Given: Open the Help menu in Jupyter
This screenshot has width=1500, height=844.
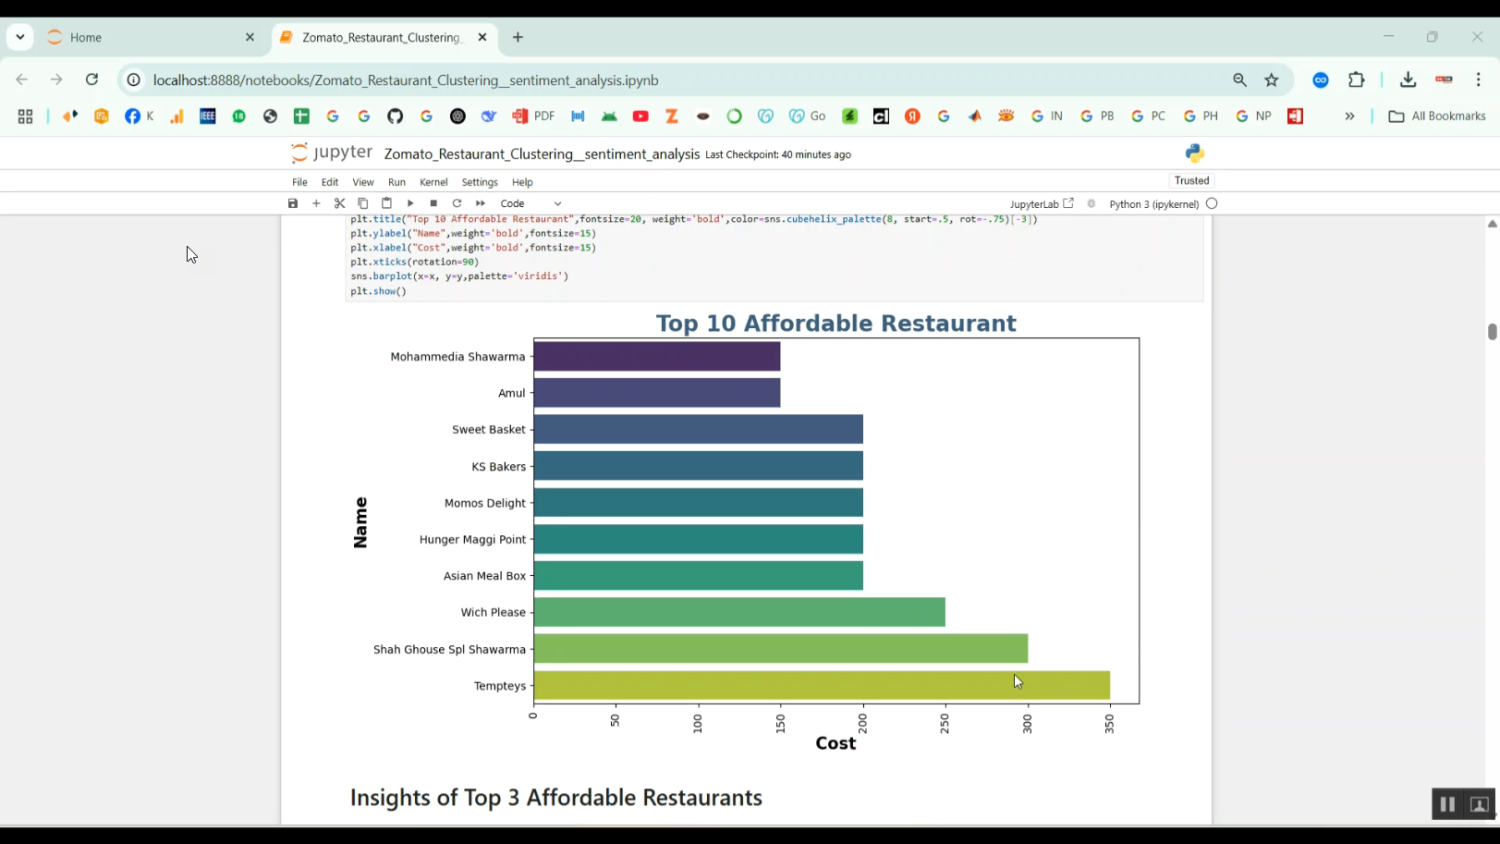Looking at the screenshot, I should pos(522,182).
